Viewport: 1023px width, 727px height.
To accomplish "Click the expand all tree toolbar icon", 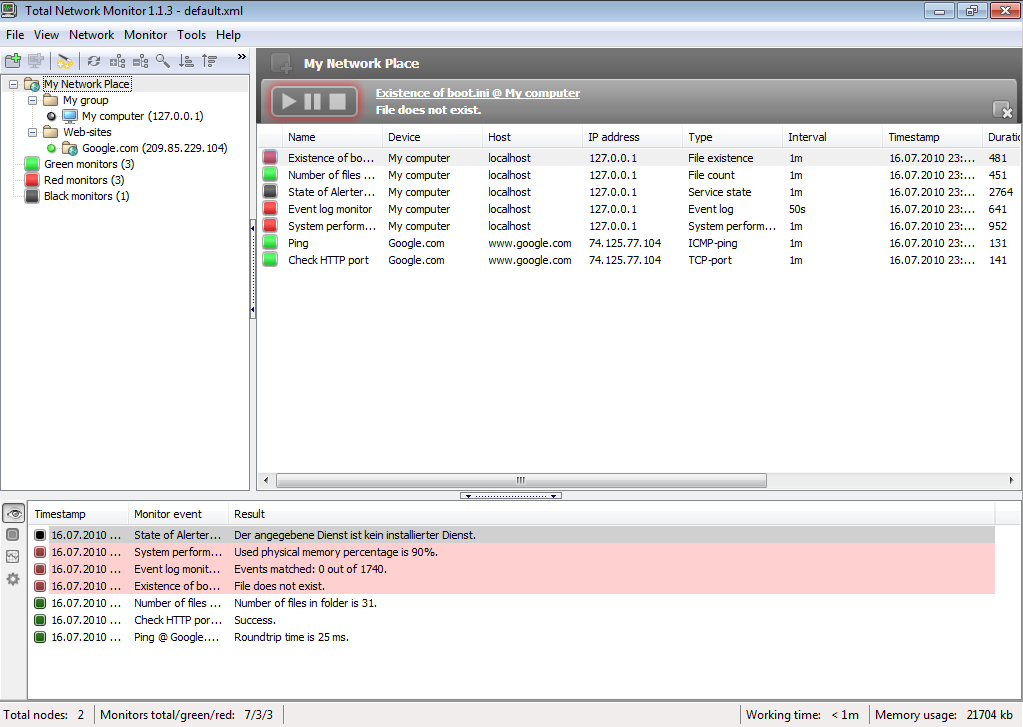I will pos(117,61).
